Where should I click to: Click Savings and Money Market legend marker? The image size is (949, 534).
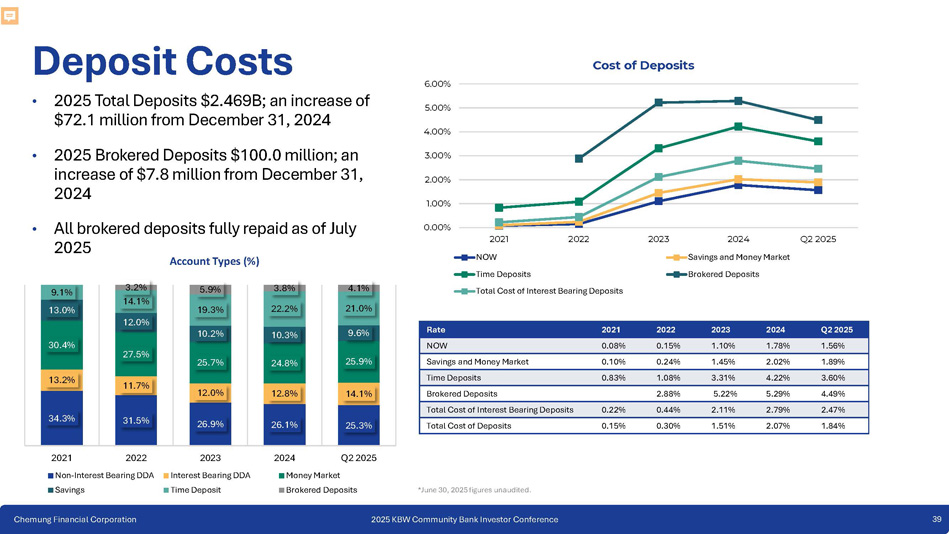tap(673, 258)
